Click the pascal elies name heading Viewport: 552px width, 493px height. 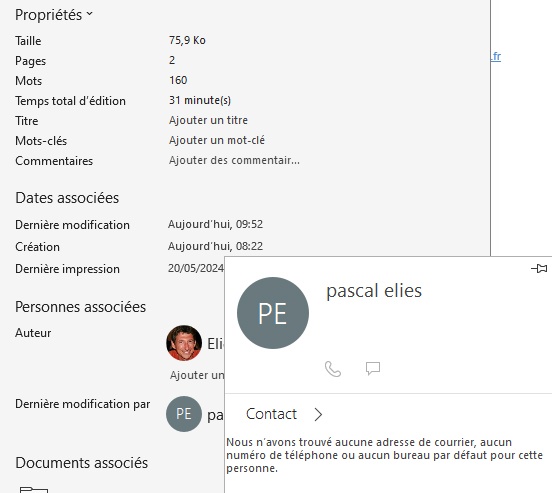pyautogui.click(x=374, y=291)
